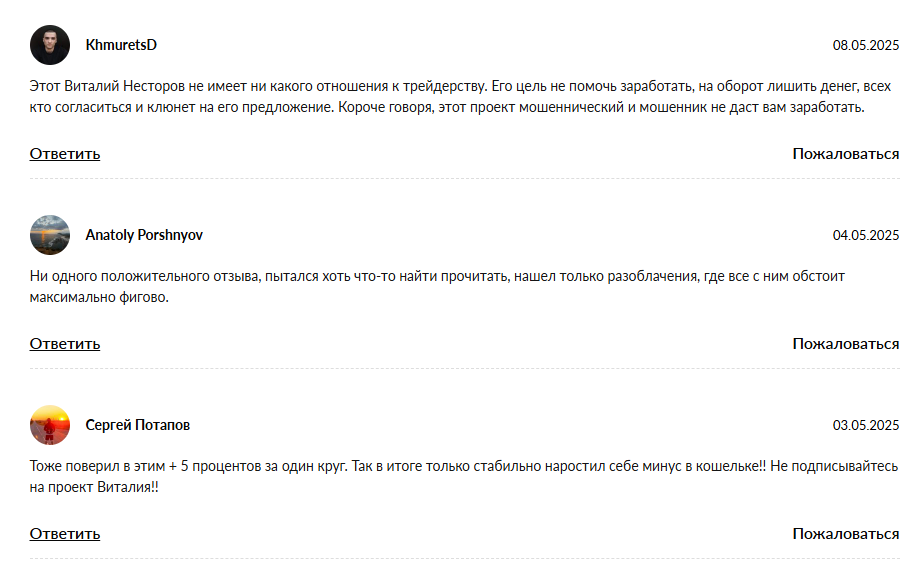Open KhmuretsD's profile avatar
Viewport: 919px width, 579px height.
click(50, 45)
